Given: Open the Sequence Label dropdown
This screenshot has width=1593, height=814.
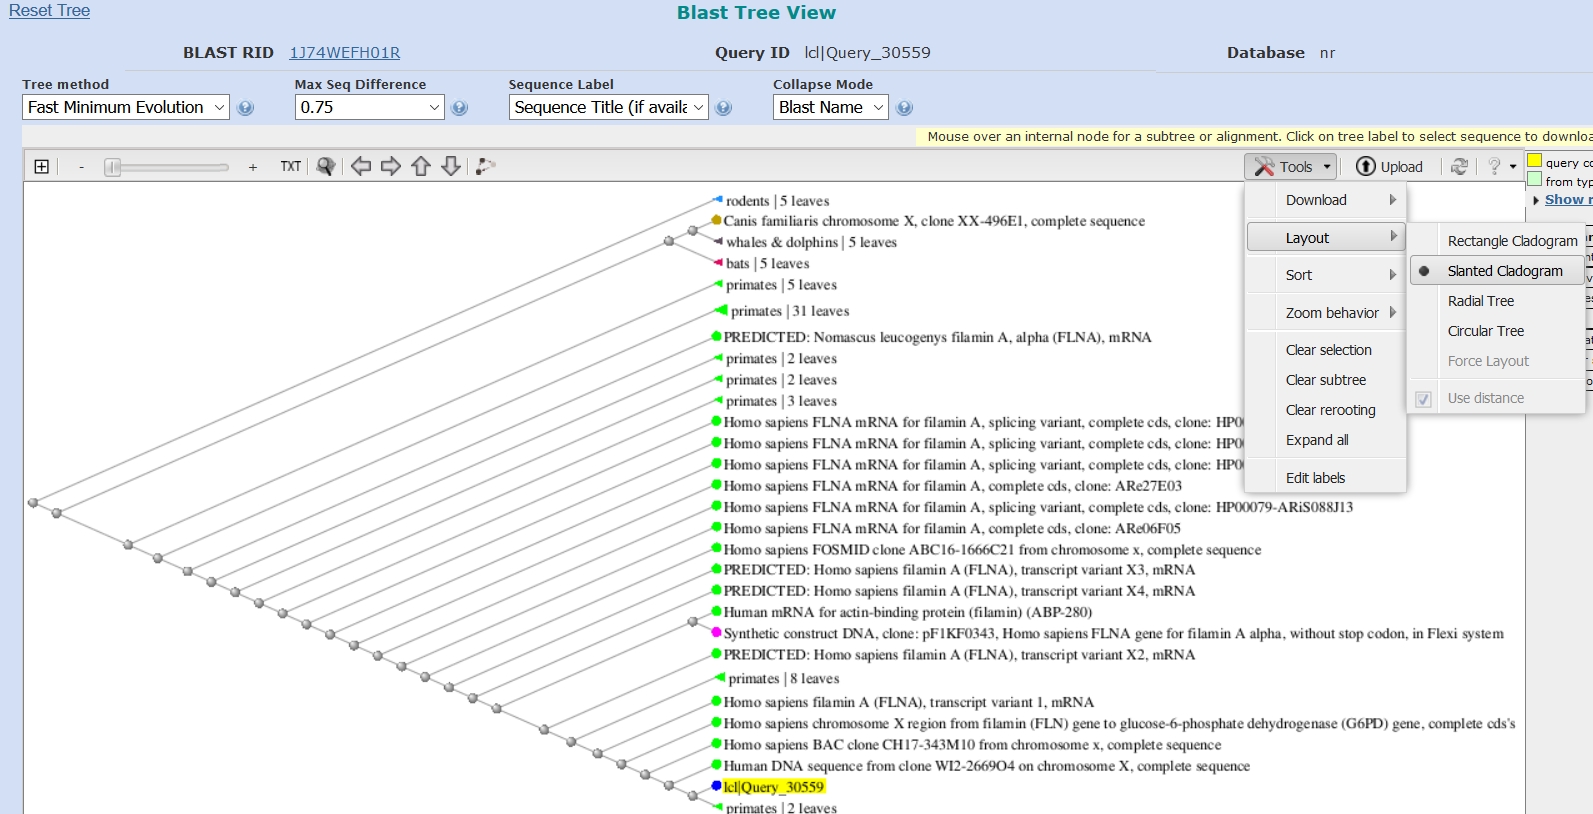Looking at the screenshot, I should click(x=609, y=107).
